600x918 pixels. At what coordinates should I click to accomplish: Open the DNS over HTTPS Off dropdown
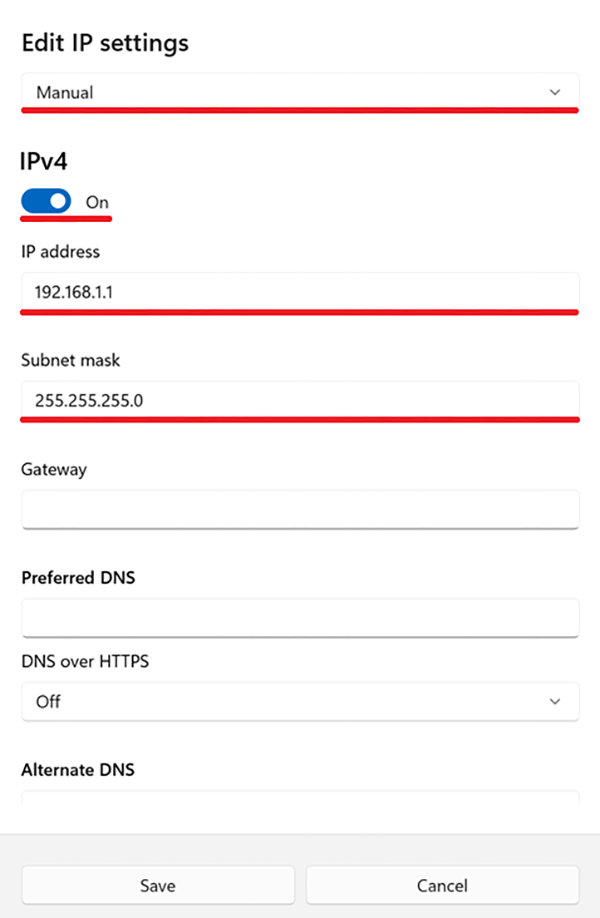[x=300, y=701]
